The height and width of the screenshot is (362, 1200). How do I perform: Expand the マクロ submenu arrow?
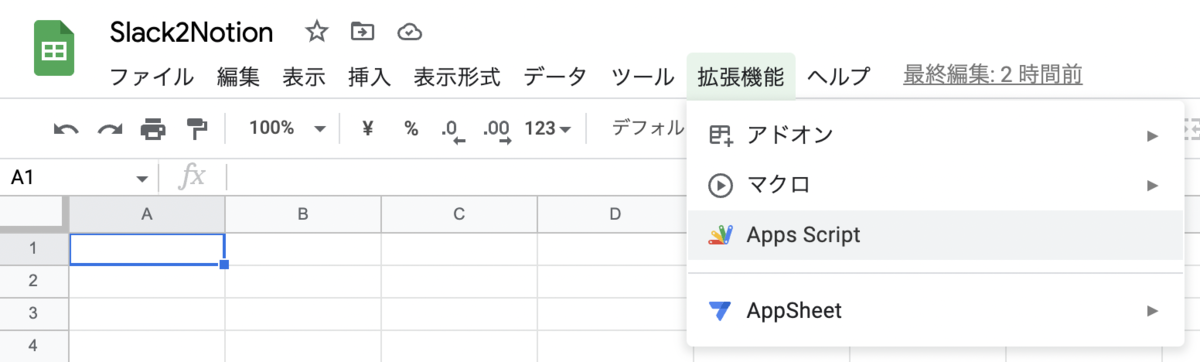click(x=1153, y=185)
